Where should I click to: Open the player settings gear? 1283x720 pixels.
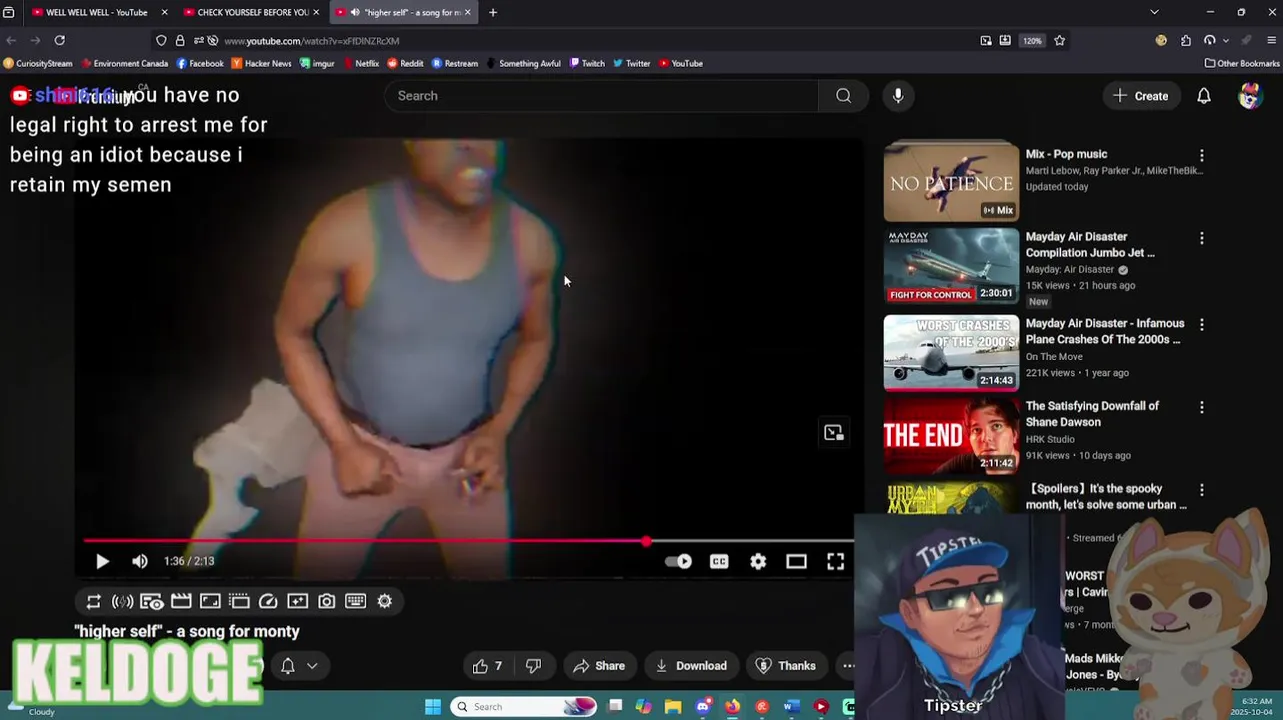point(758,561)
